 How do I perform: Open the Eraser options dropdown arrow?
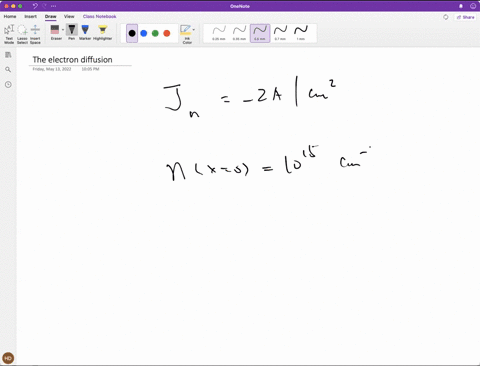(x=63, y=30)
